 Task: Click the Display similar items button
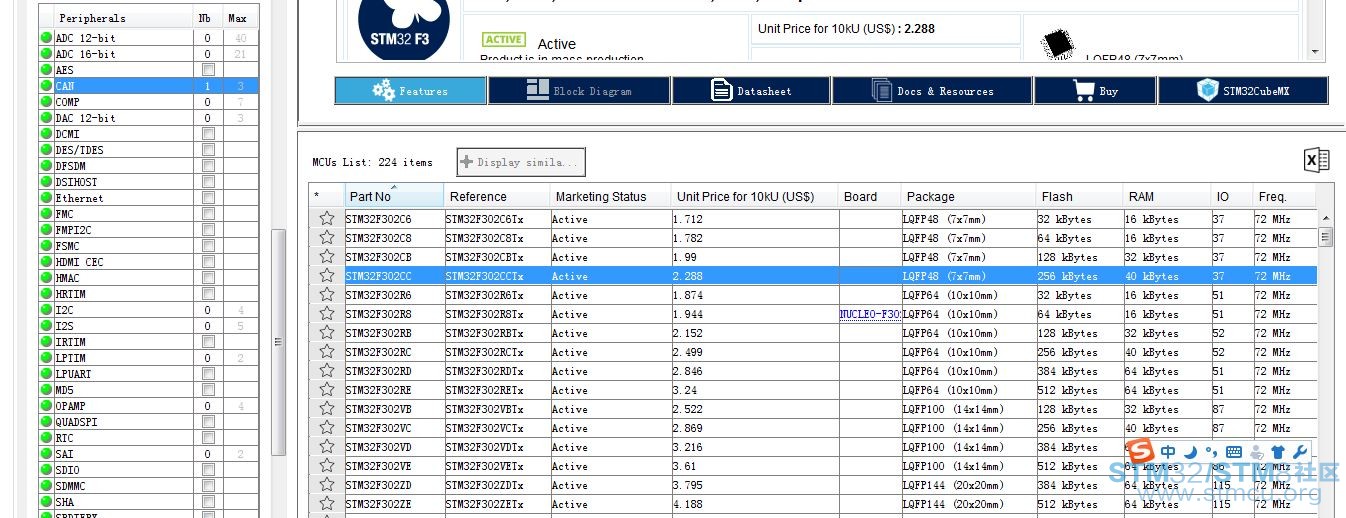(521, 162)
